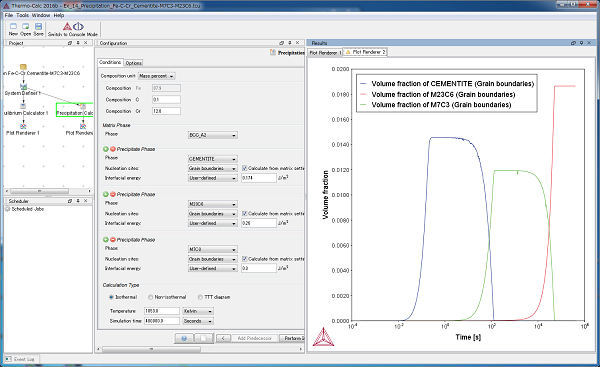This screenshot has width=600, height=367.
Task: Toggle M7C3 Calculate from matrix settings checkbox
Action: tap(245, 259)
